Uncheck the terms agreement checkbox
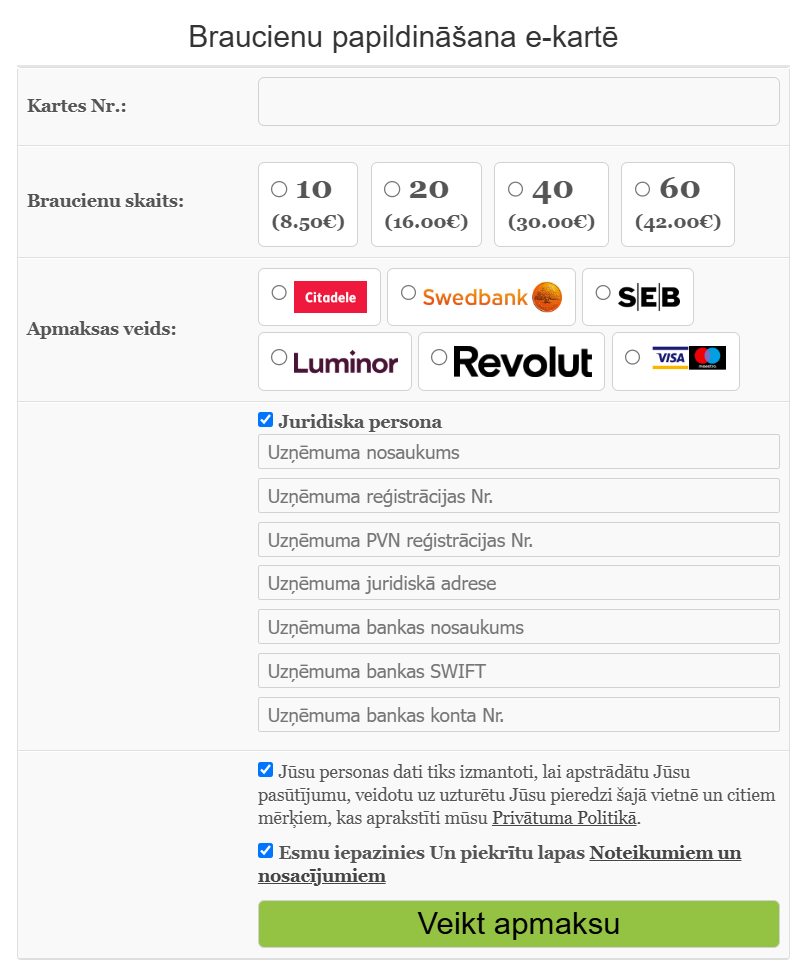 point(265,851)
